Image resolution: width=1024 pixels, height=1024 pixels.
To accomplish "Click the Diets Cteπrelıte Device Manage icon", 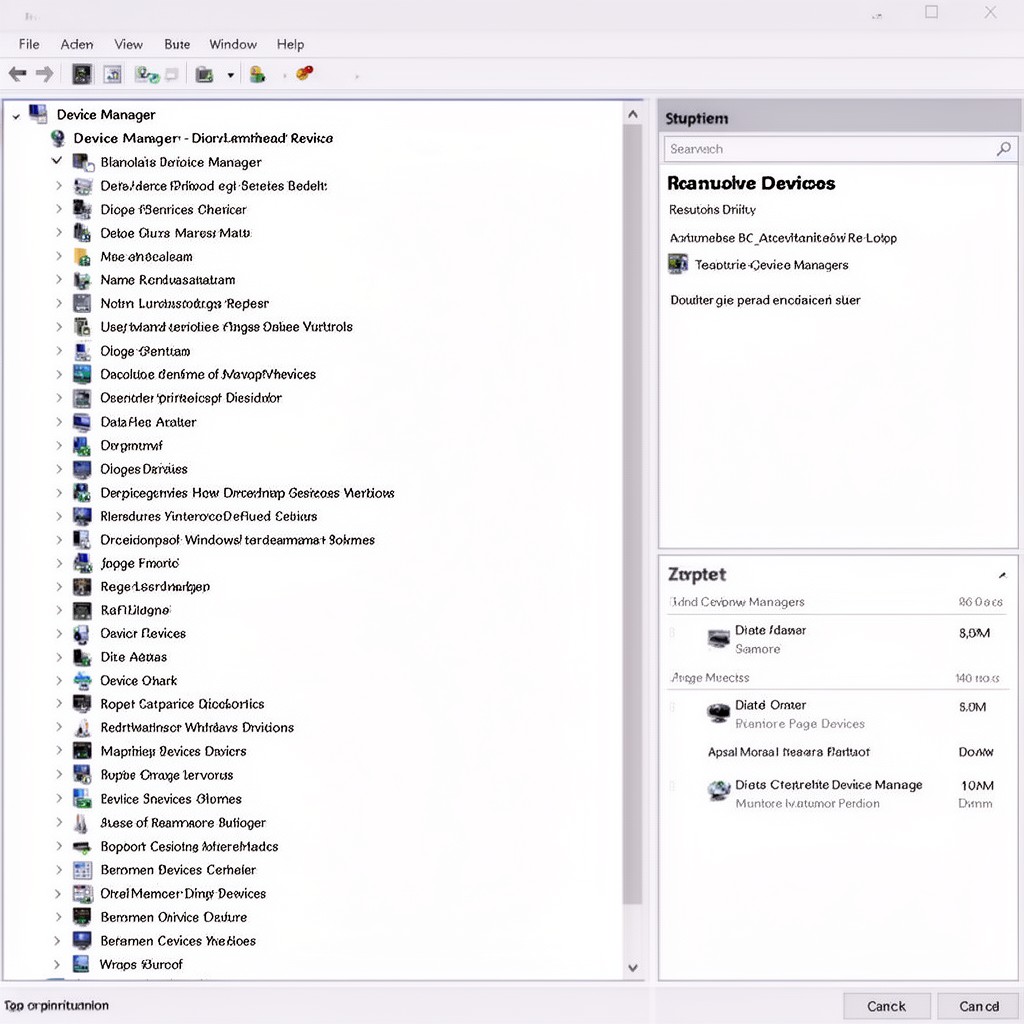I will pyautogui.click(x=718, y=791).
